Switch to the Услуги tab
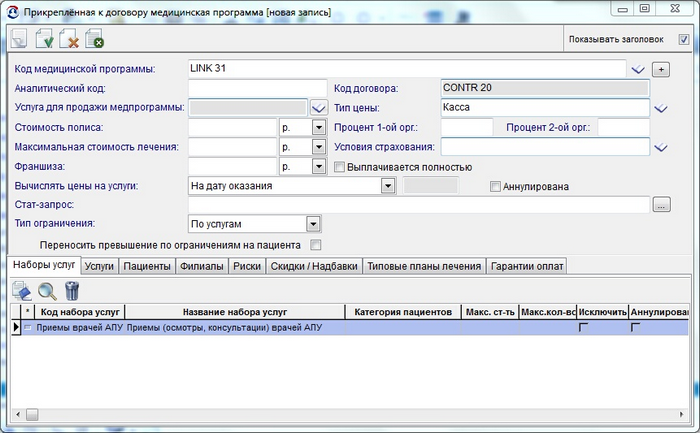 tap(99, 266)
